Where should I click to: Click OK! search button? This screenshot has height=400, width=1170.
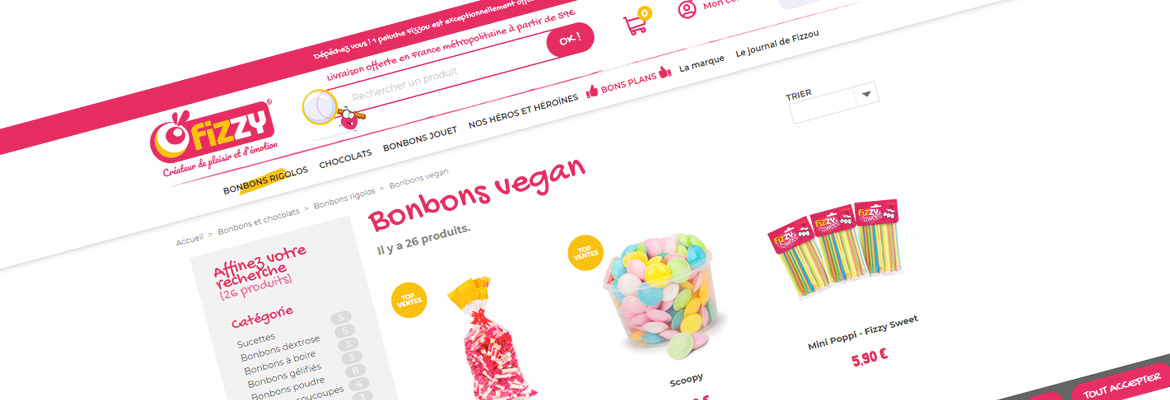[x=570, y=40]
